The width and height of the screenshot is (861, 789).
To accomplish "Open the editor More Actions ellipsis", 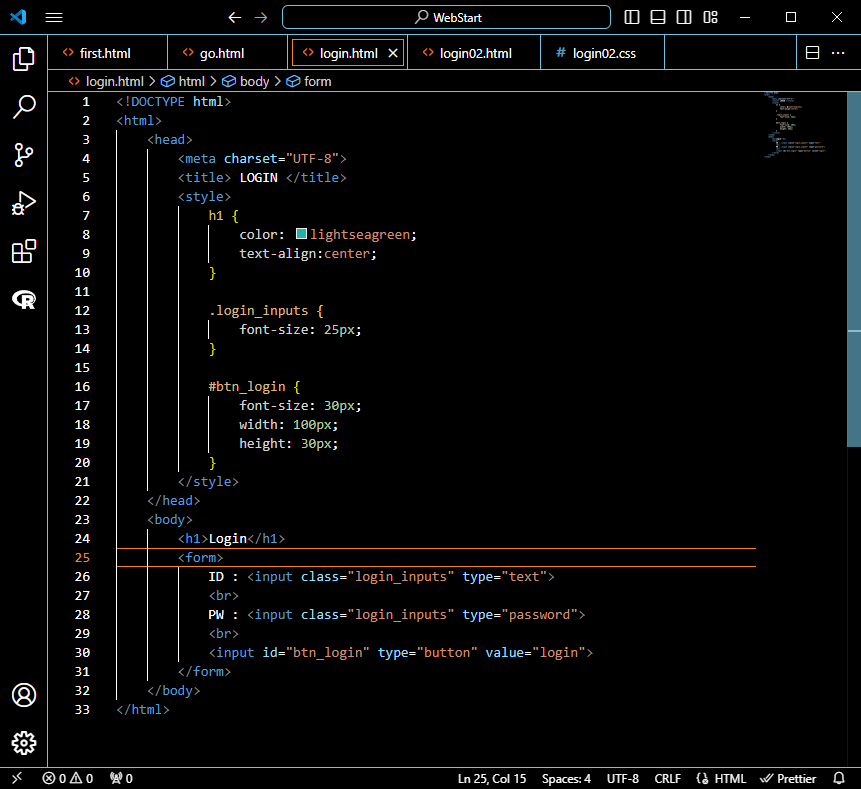I will click(x=838, y=53).
